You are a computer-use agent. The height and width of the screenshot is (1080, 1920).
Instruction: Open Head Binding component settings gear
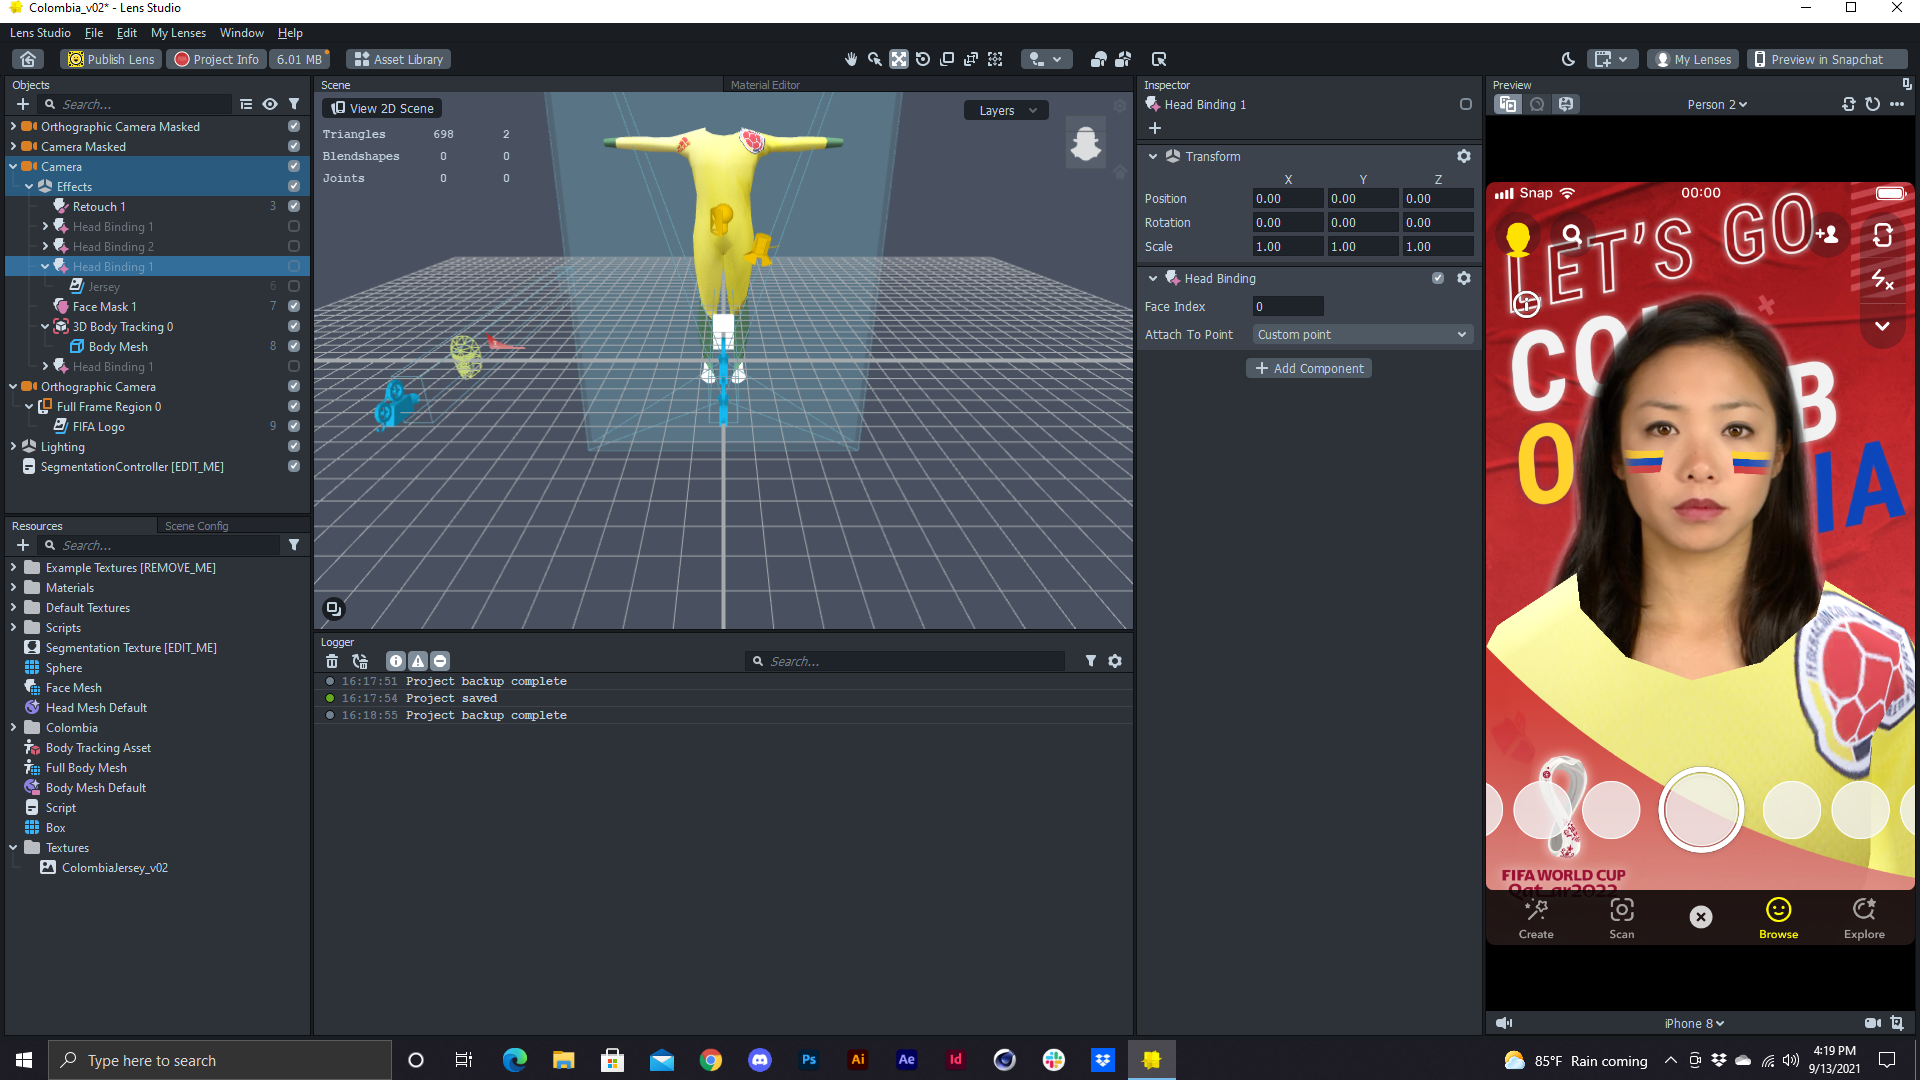click(x=1464, y=279)
